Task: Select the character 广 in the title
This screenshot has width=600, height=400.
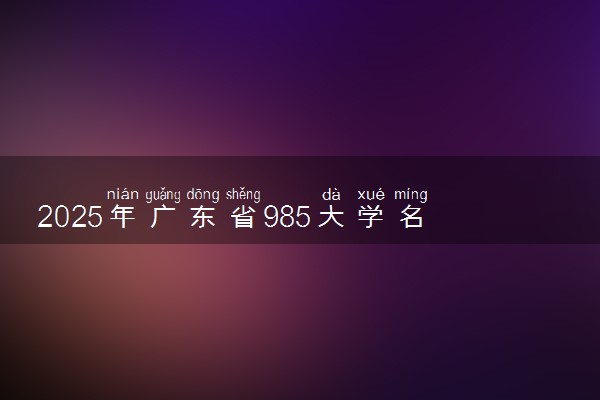Action: point(163,217)
